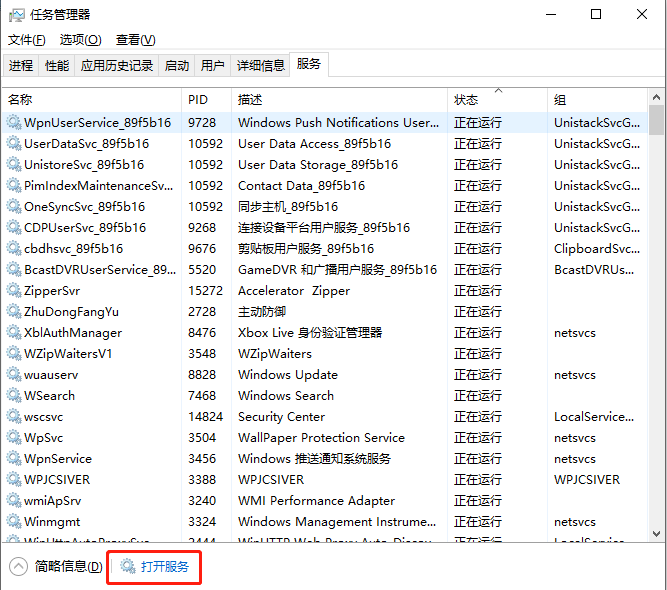This screenshot has width=667, height=590.
Task: Click the gear icon beside WpnUserService_89f5b16
Action: click(x=14, y=123)
